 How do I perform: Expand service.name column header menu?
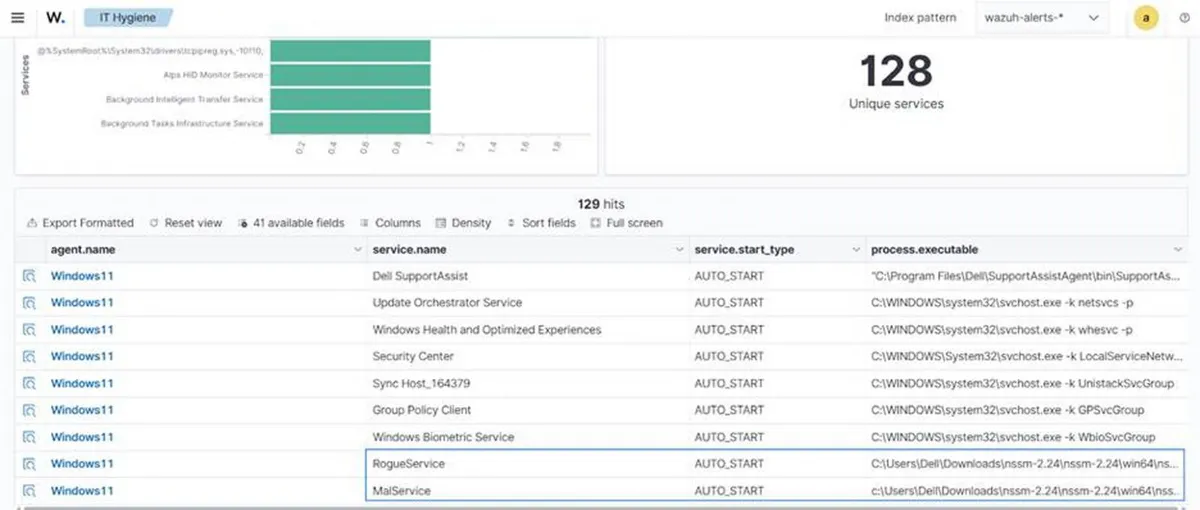click(x=680, y=249)
